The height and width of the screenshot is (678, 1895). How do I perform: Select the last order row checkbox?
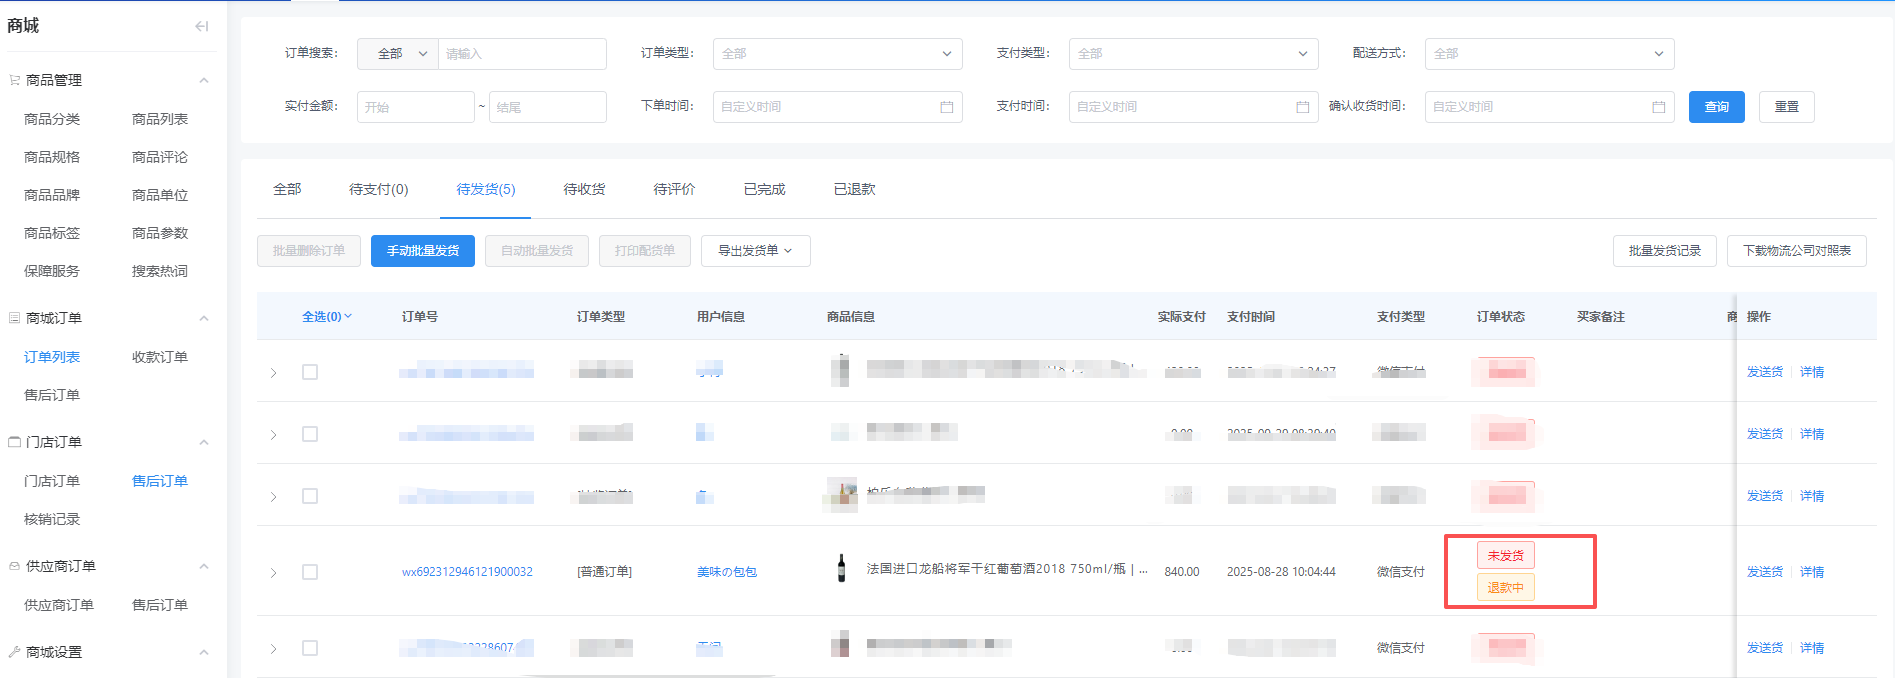coord(310,648)
